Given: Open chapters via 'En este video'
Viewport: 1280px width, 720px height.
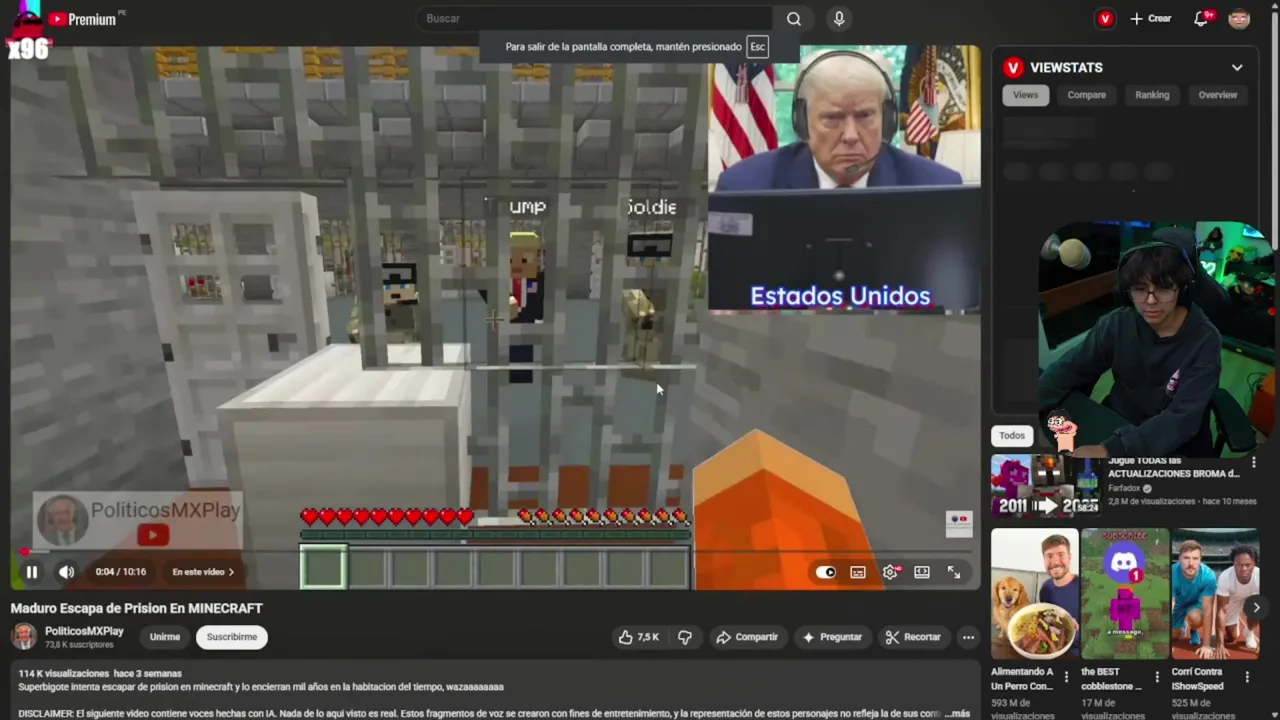Looking at the screenshot, I should (x=203, y=572).
